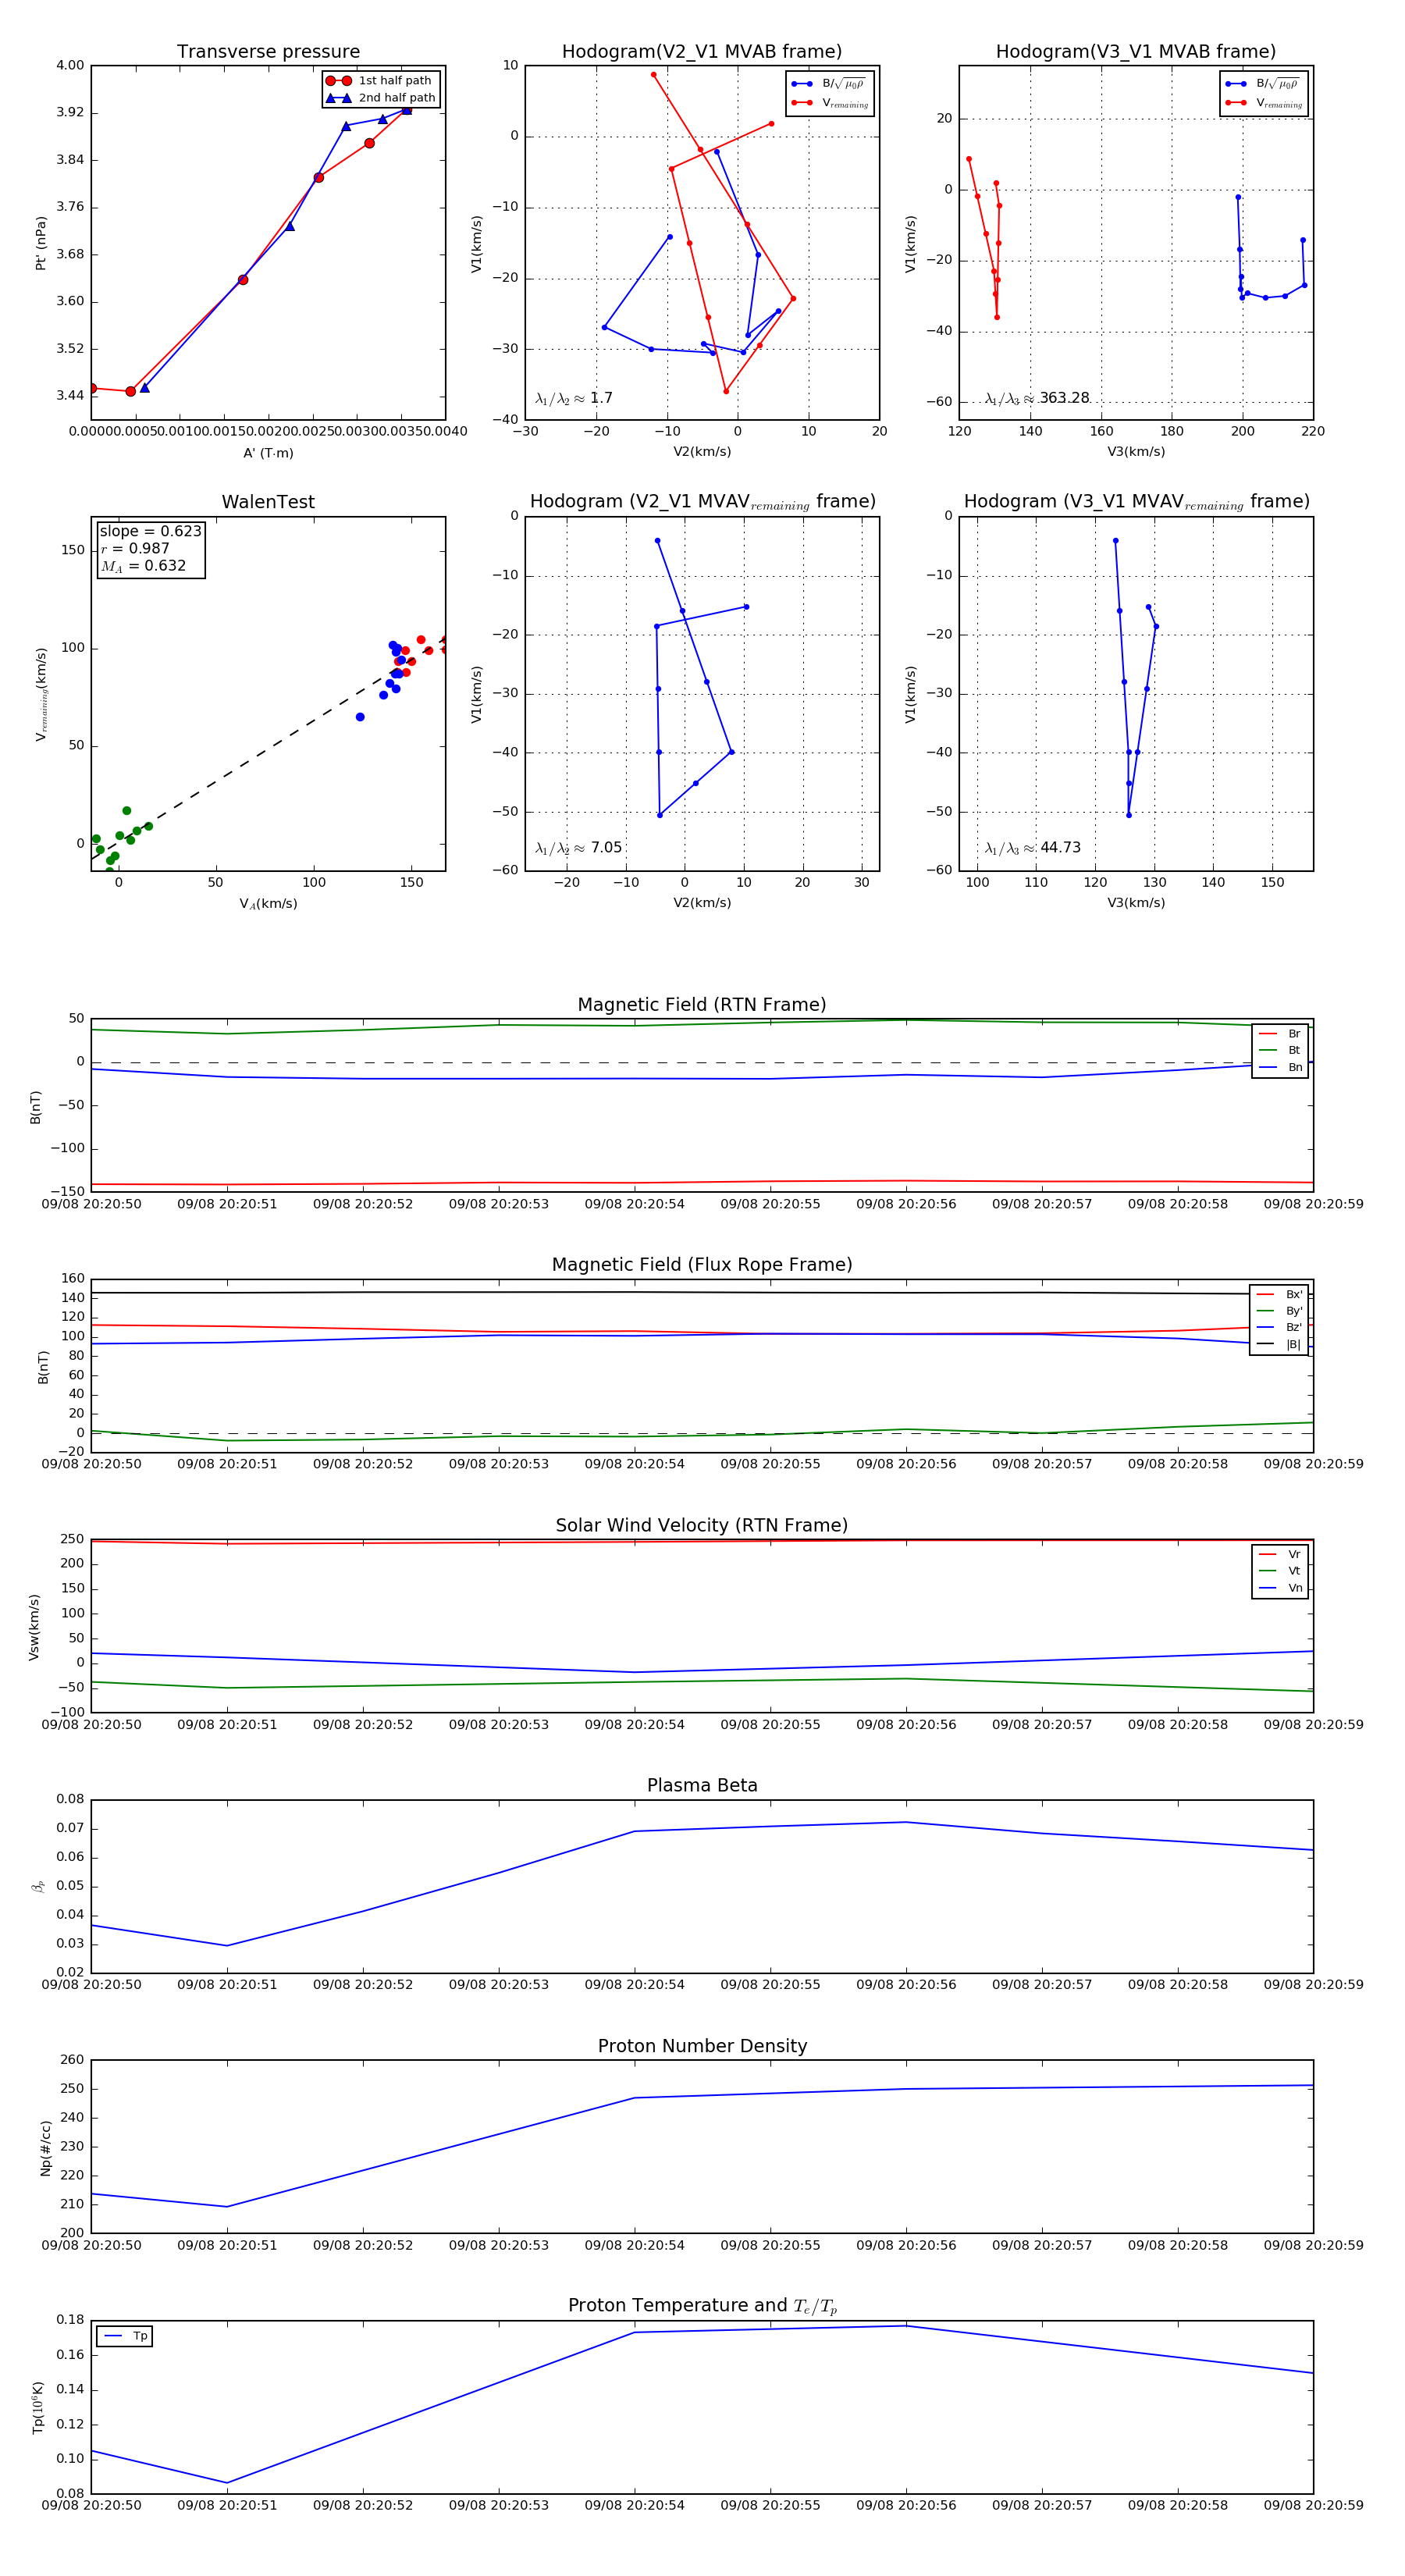Viewport: 1405px width, 2576px height.
Task: Click the 'Magnetic Field (Flux Rope Frame)' title
Action: pyautogui.click(x=702, y=1265)
